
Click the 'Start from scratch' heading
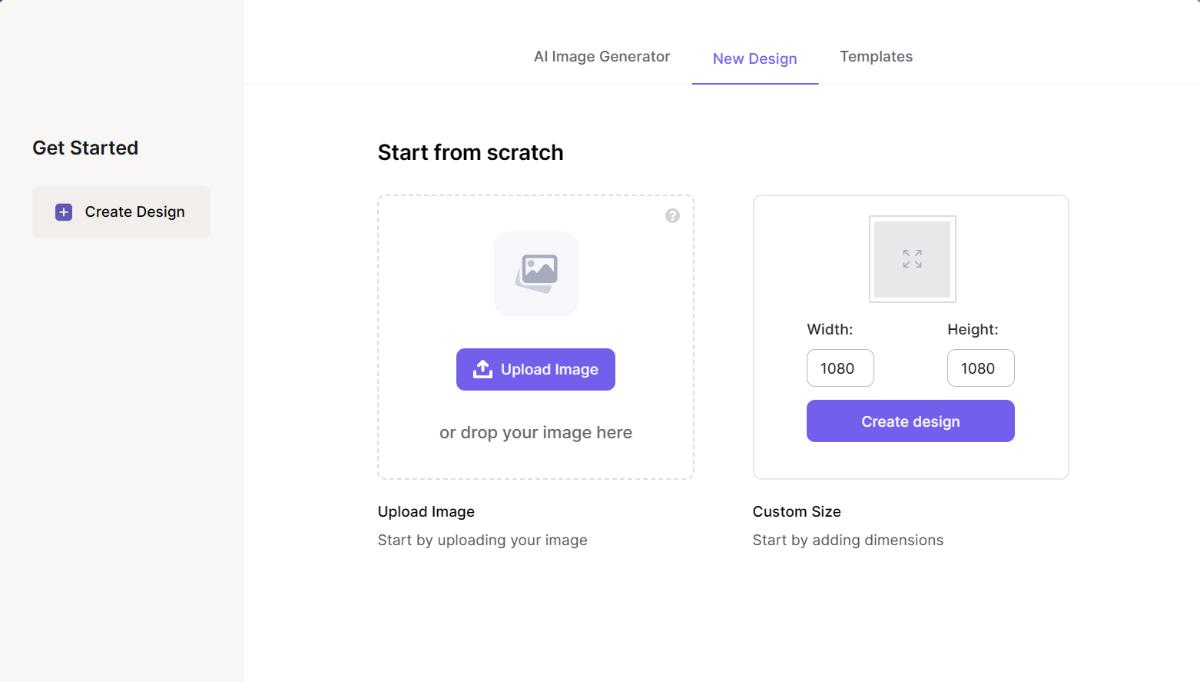pyautogui.click(x=470, y=153)
